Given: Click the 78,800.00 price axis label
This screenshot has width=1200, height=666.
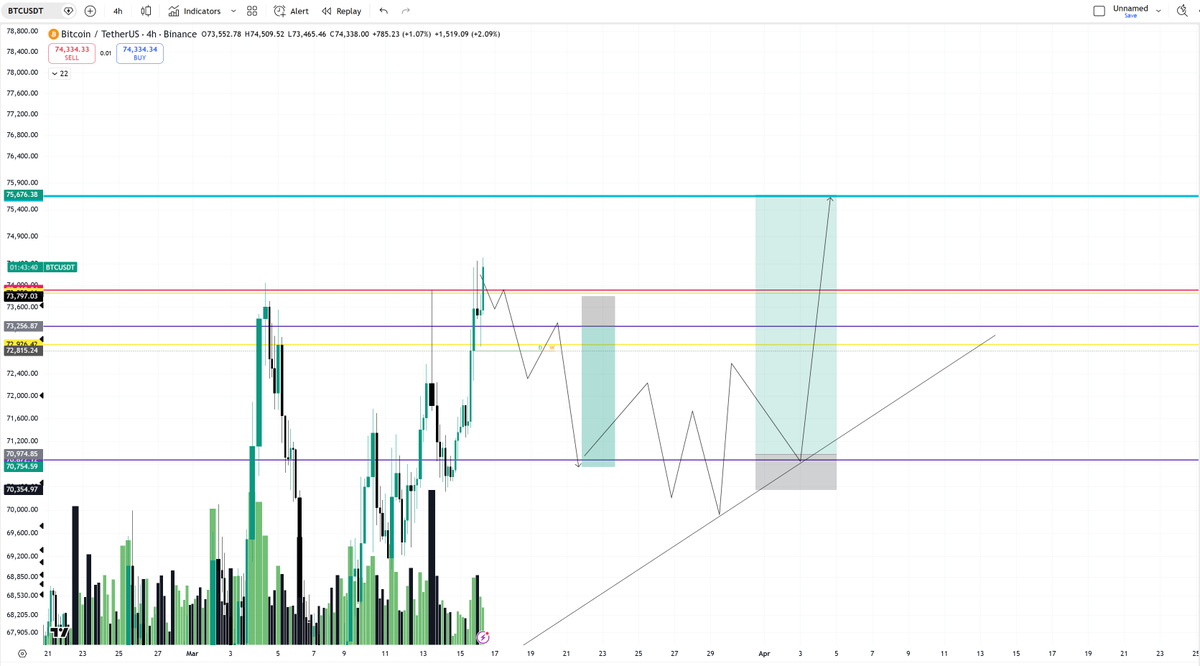Looking at the screenshot, I should pyautogui.click(x=22, y=31).
